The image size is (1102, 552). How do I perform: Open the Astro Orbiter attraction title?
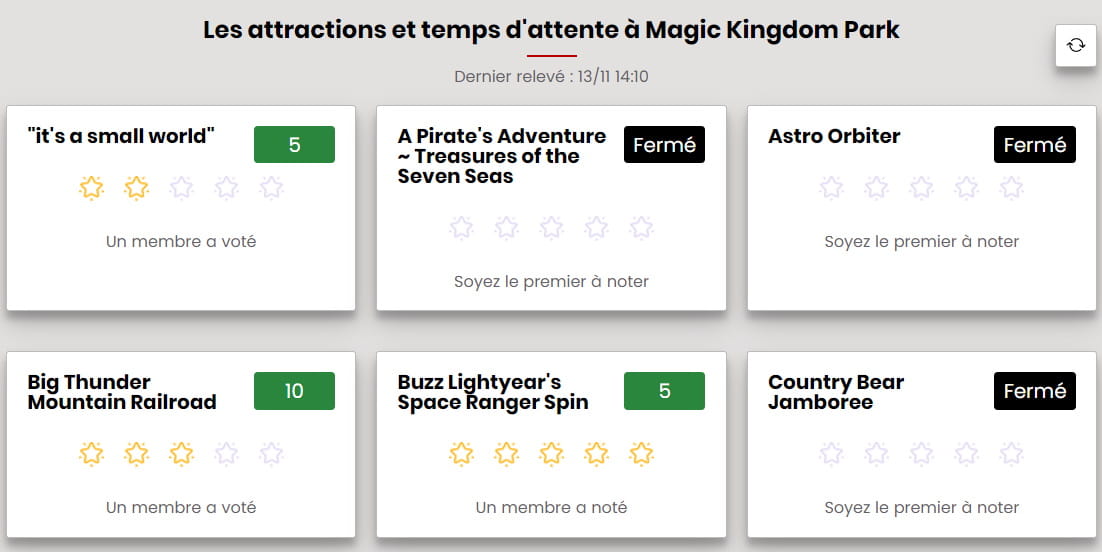tap(834, 136)
